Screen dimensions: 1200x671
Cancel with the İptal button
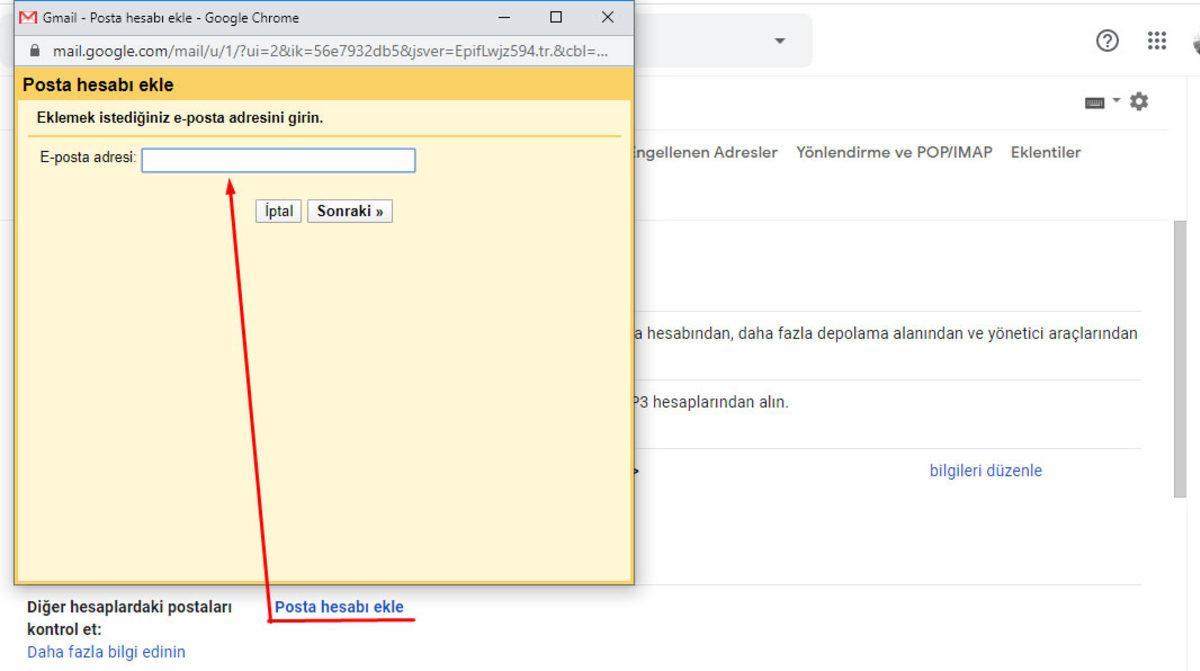click(278, 210)
